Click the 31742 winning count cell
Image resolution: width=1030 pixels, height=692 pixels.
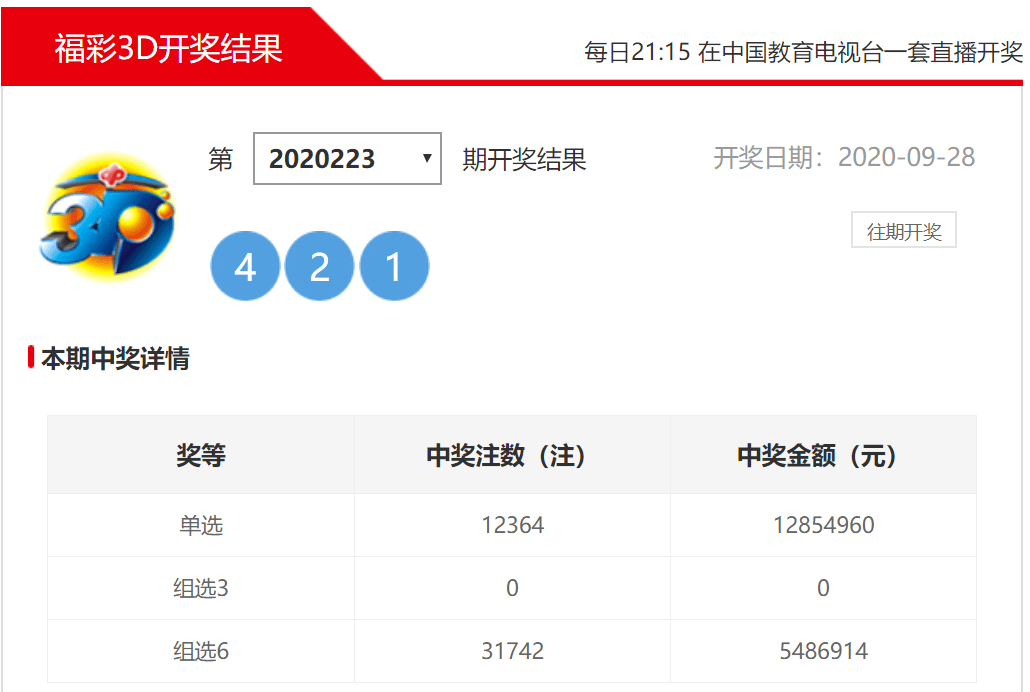tap(512, 651)
